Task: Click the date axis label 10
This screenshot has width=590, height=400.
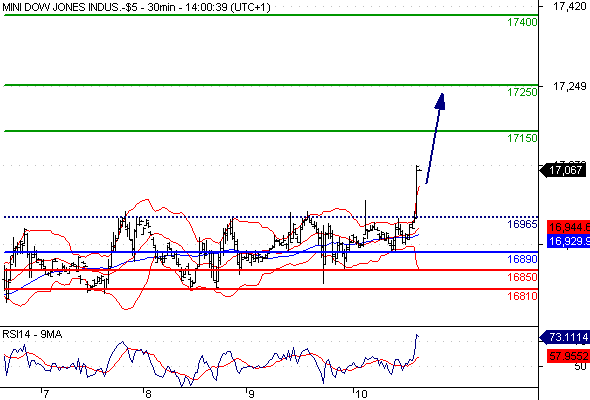Action: point(361,394)
